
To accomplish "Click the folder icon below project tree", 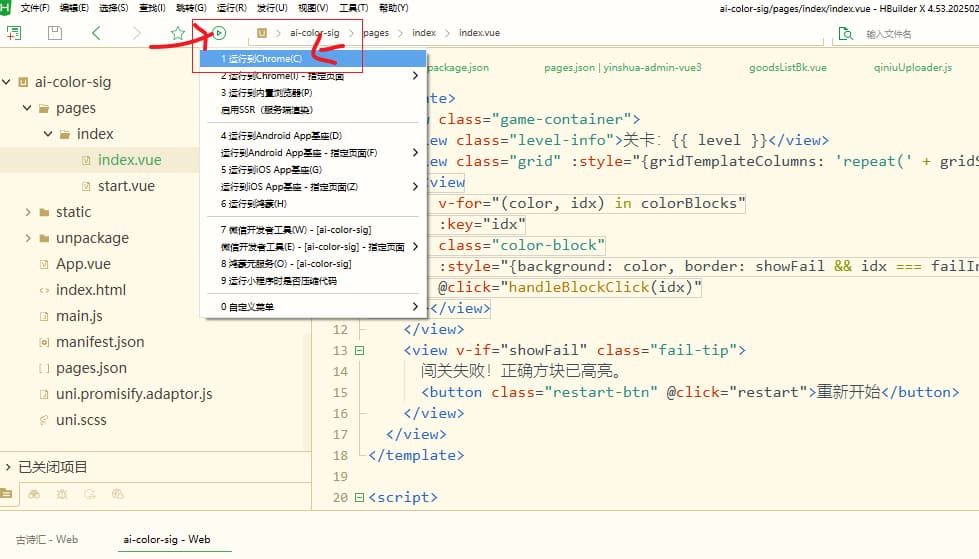I will click(7, 494).
